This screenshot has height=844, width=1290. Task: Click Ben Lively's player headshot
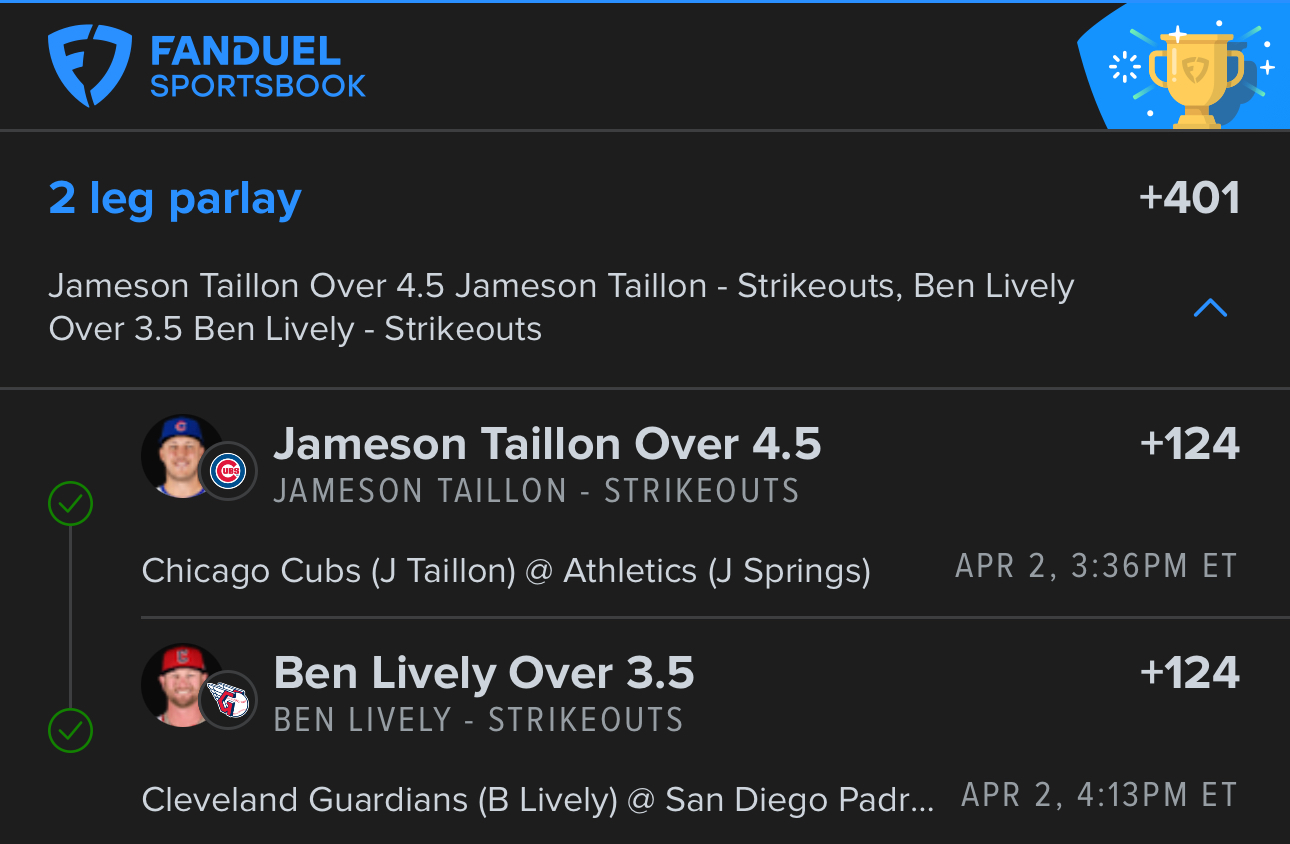[x=182, y=685]
